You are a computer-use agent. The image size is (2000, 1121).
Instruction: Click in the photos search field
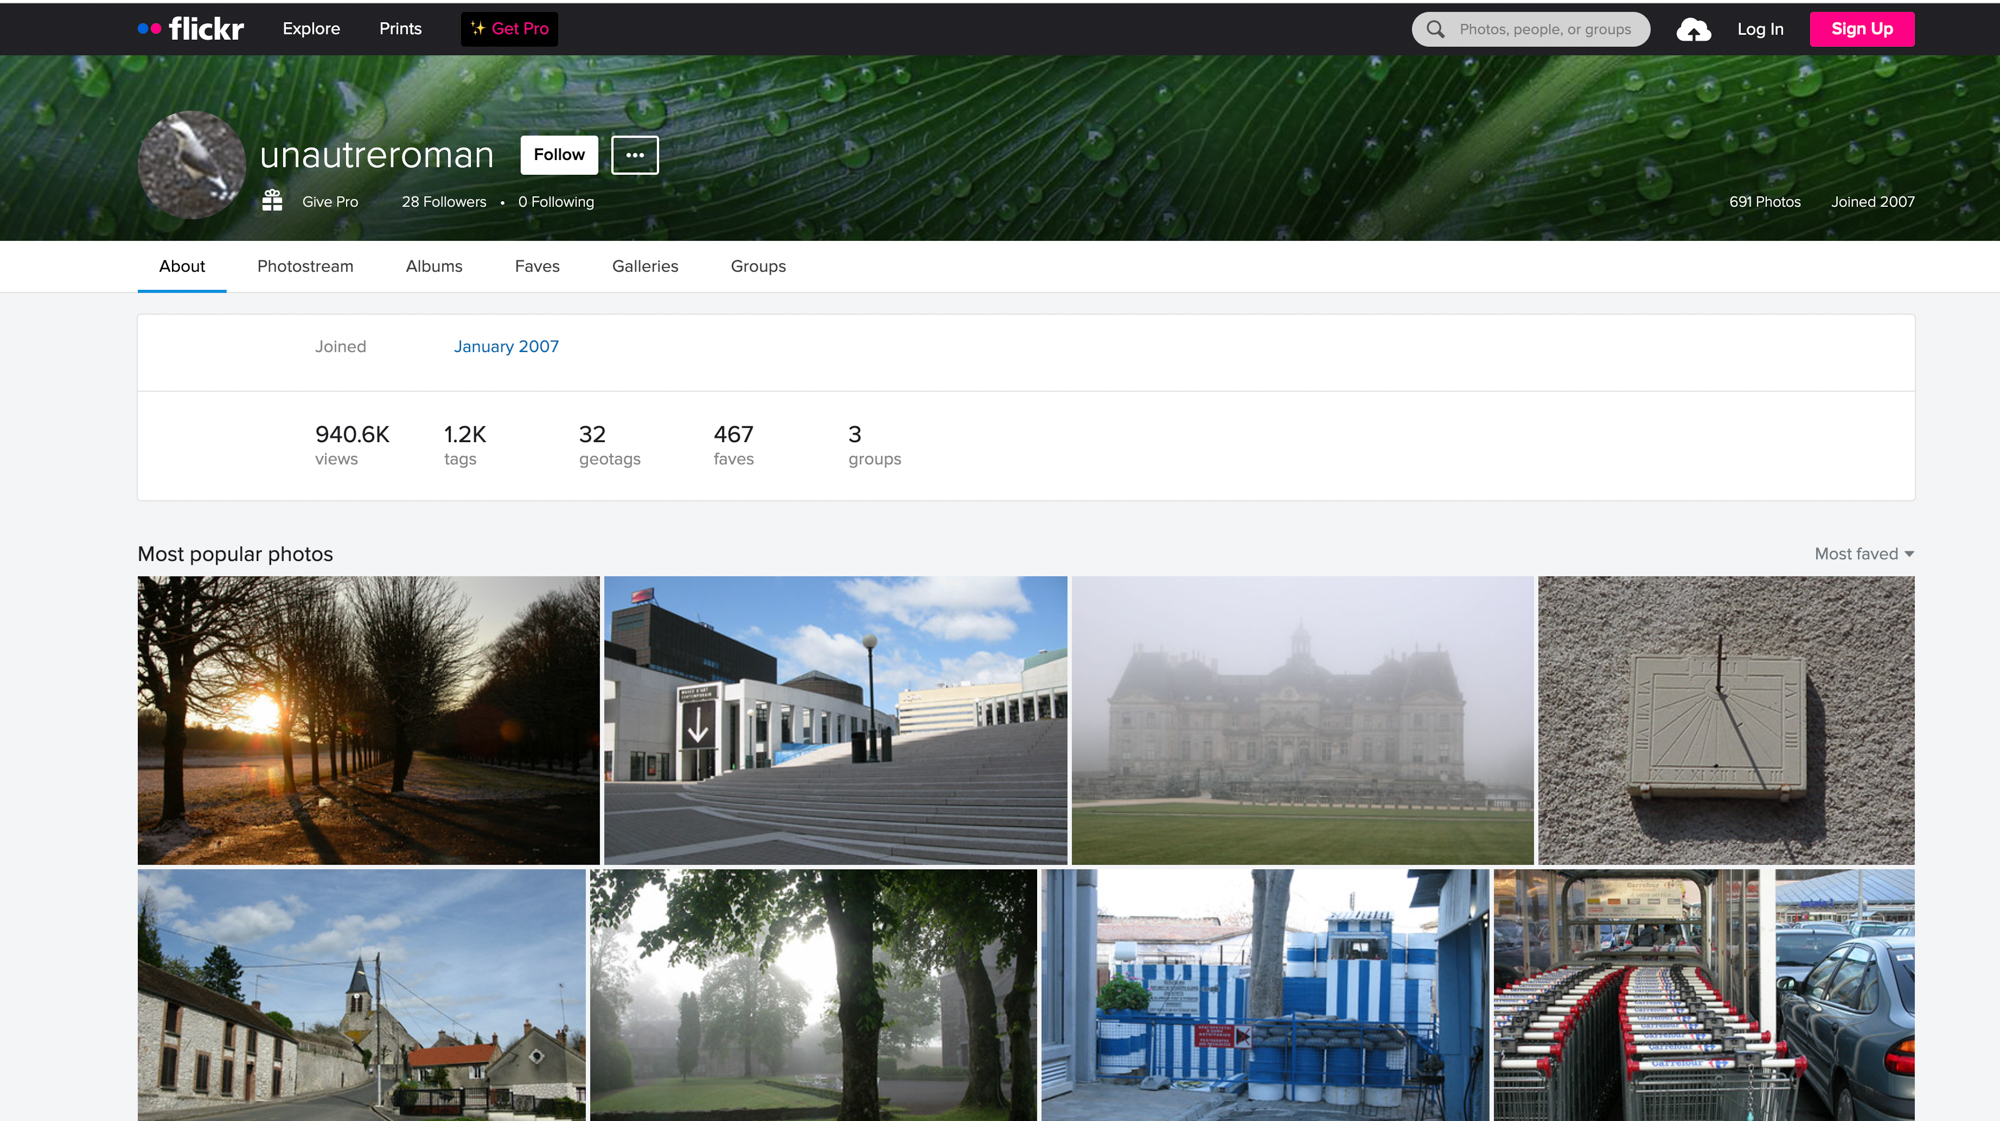tap(1545, 30)
